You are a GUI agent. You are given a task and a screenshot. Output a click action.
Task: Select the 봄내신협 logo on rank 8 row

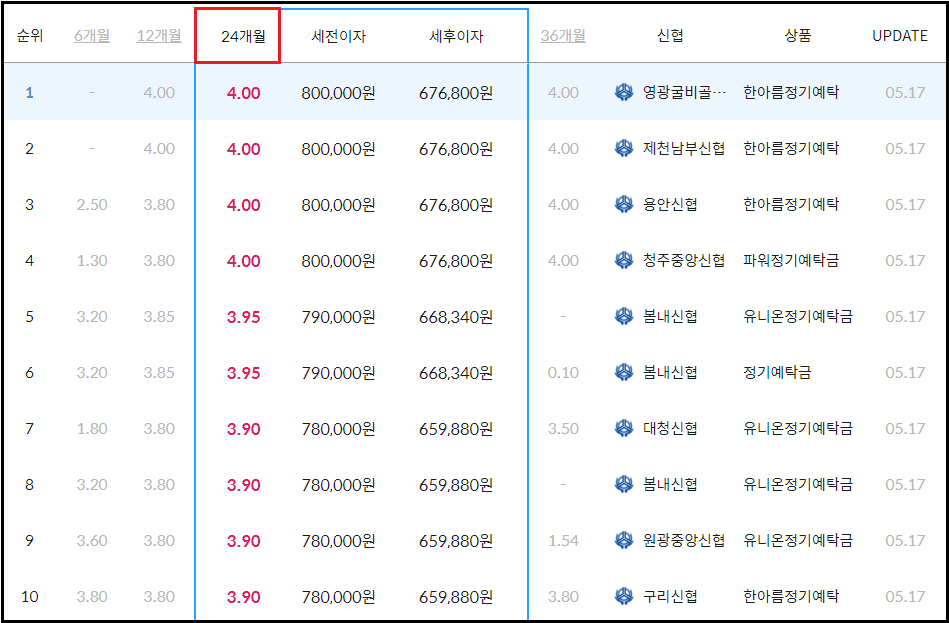click(x=624, y=484)
